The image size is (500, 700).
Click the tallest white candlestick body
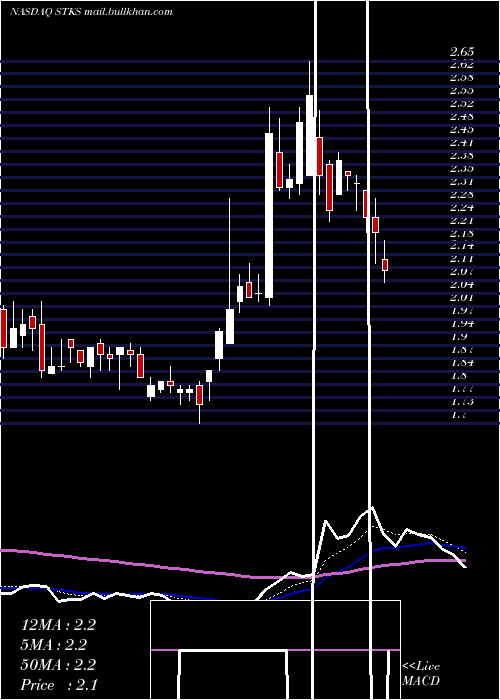click(269, 215)
